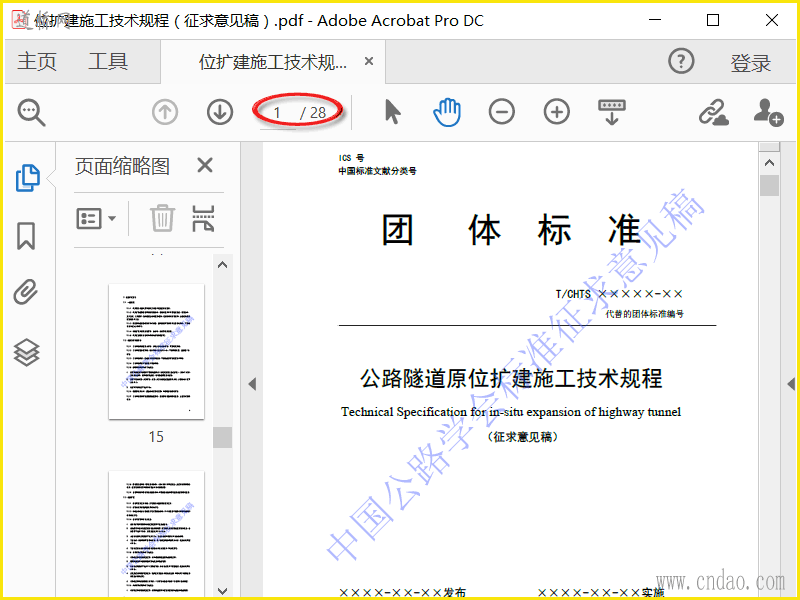Screen dimensions: 800x600
Task: Close the 页面缩略图 panel
Action: tap(205, 165)
